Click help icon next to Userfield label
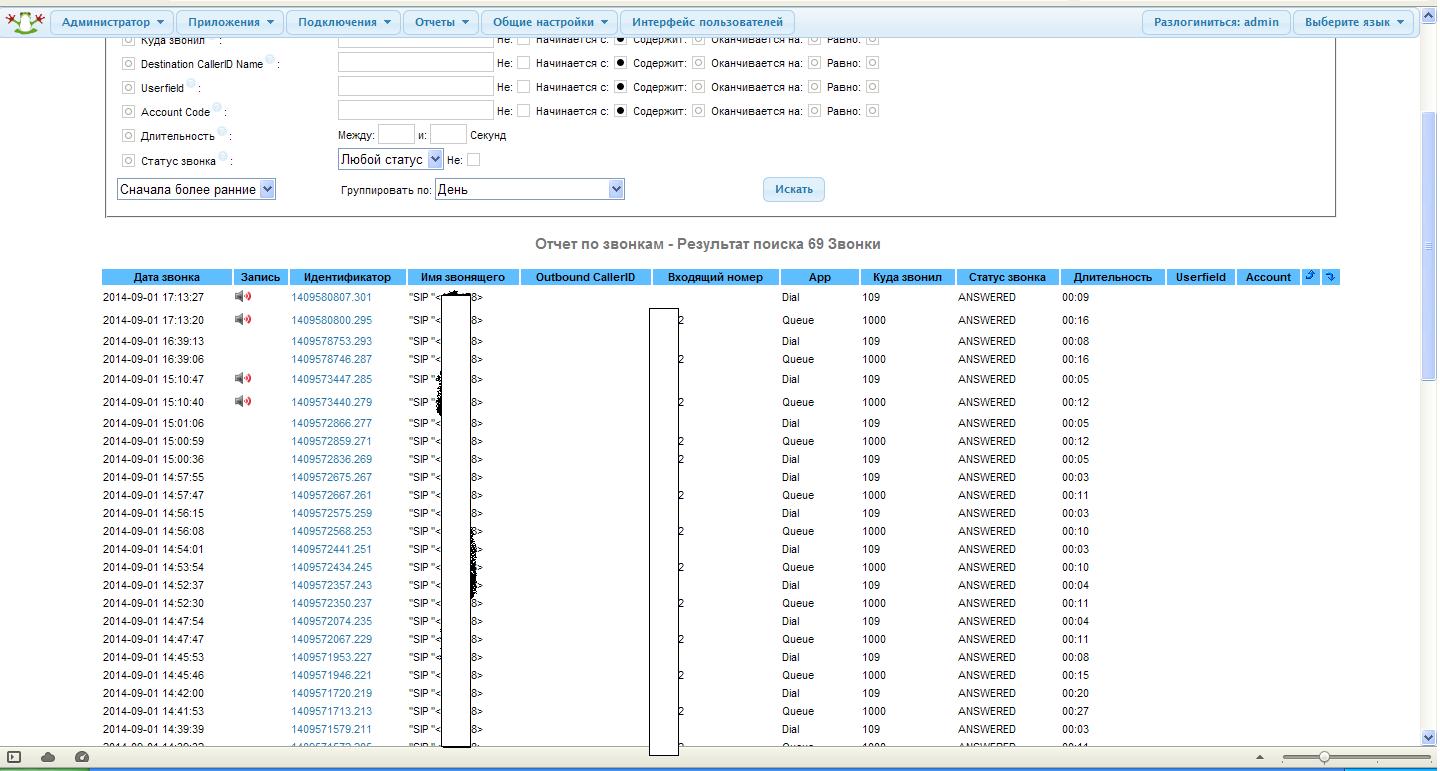1440x771 pixels. coord(191,84)
